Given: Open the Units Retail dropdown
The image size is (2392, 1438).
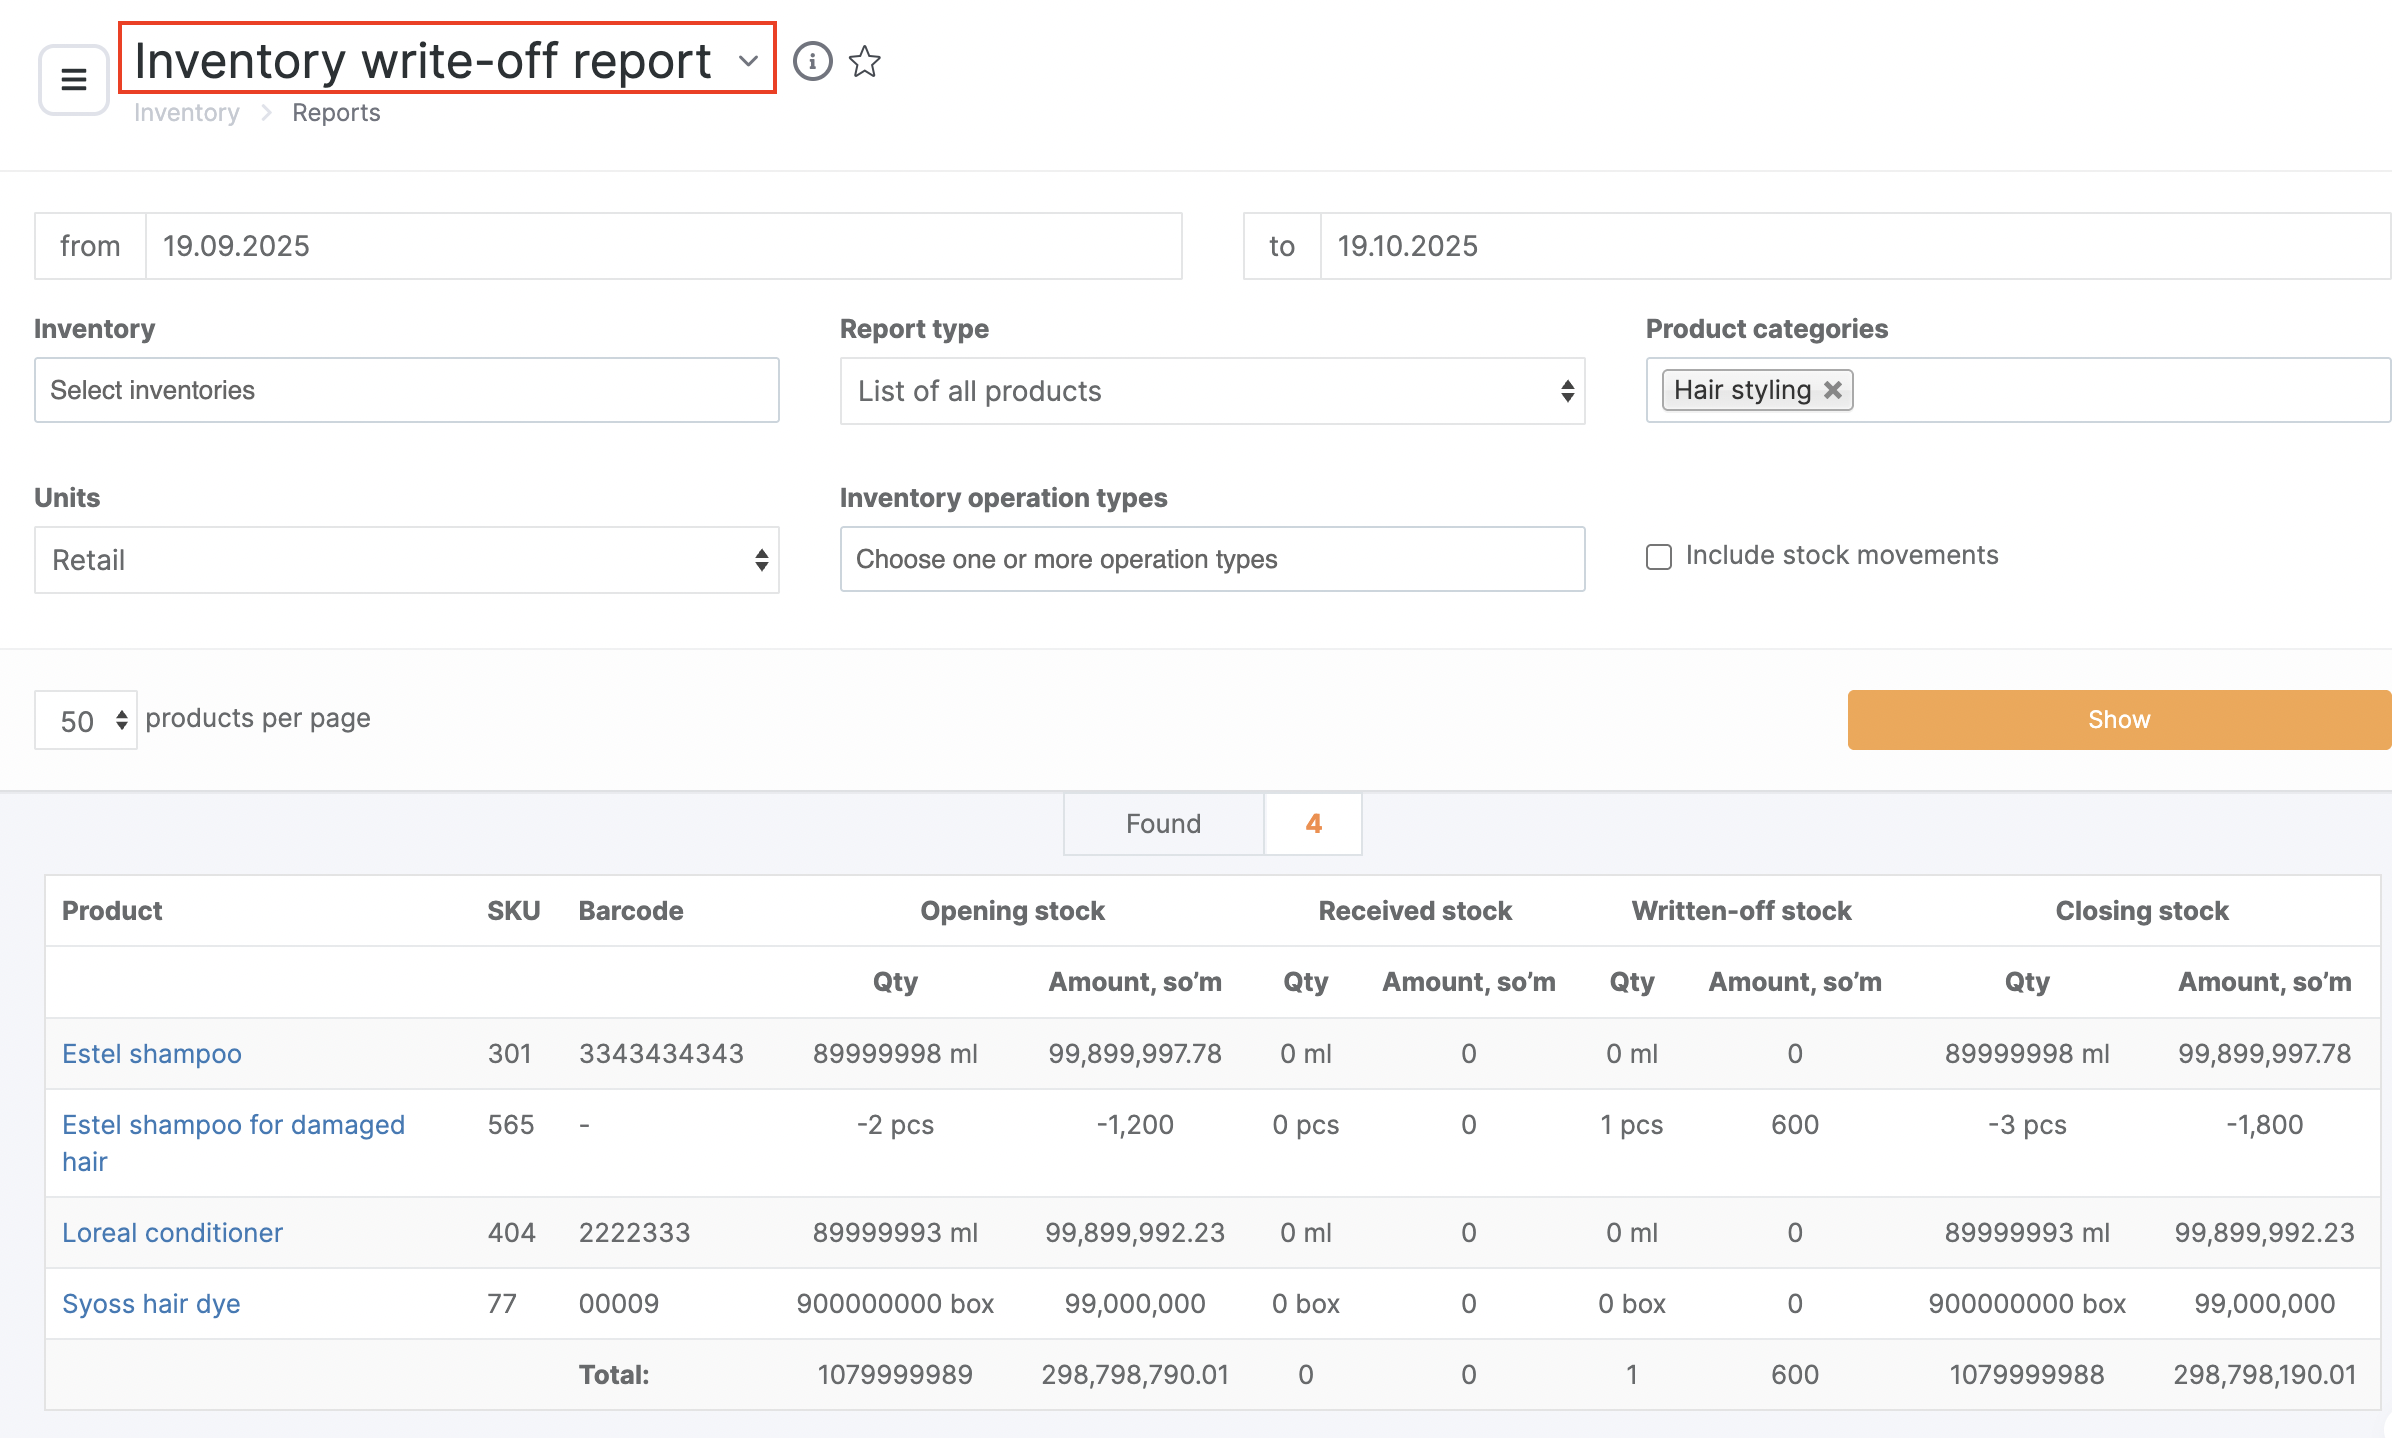Looking at the screenshot, I should [x=406, y=560].
